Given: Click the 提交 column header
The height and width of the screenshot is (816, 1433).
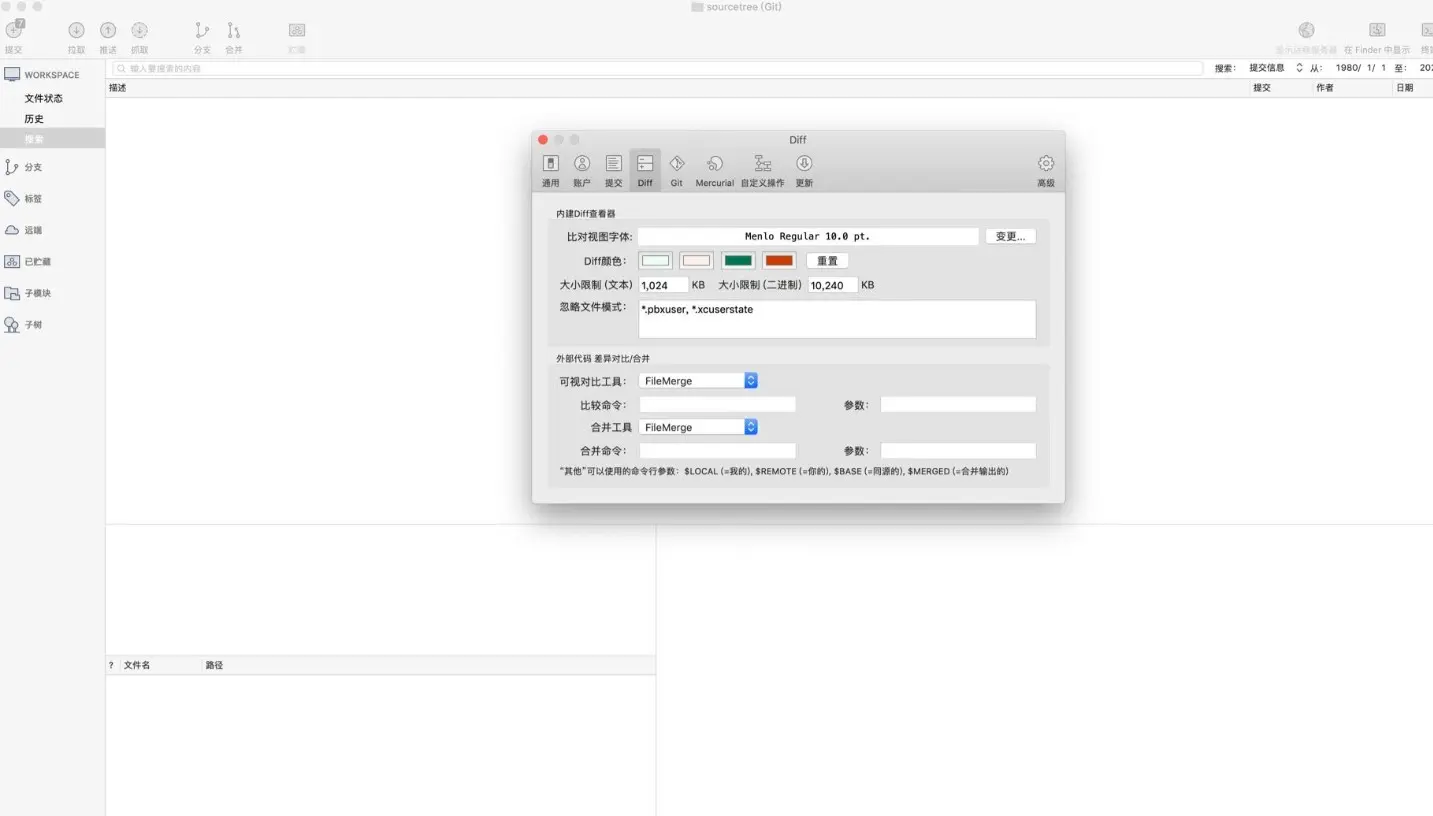Looking at the screenshot, I should tap(1262, 88).
